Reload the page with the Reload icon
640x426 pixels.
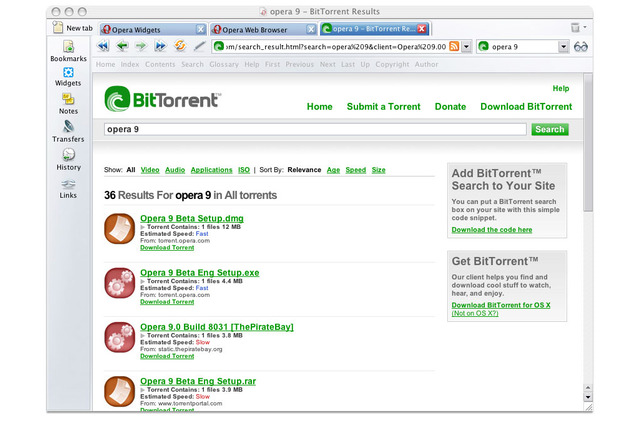180,46
